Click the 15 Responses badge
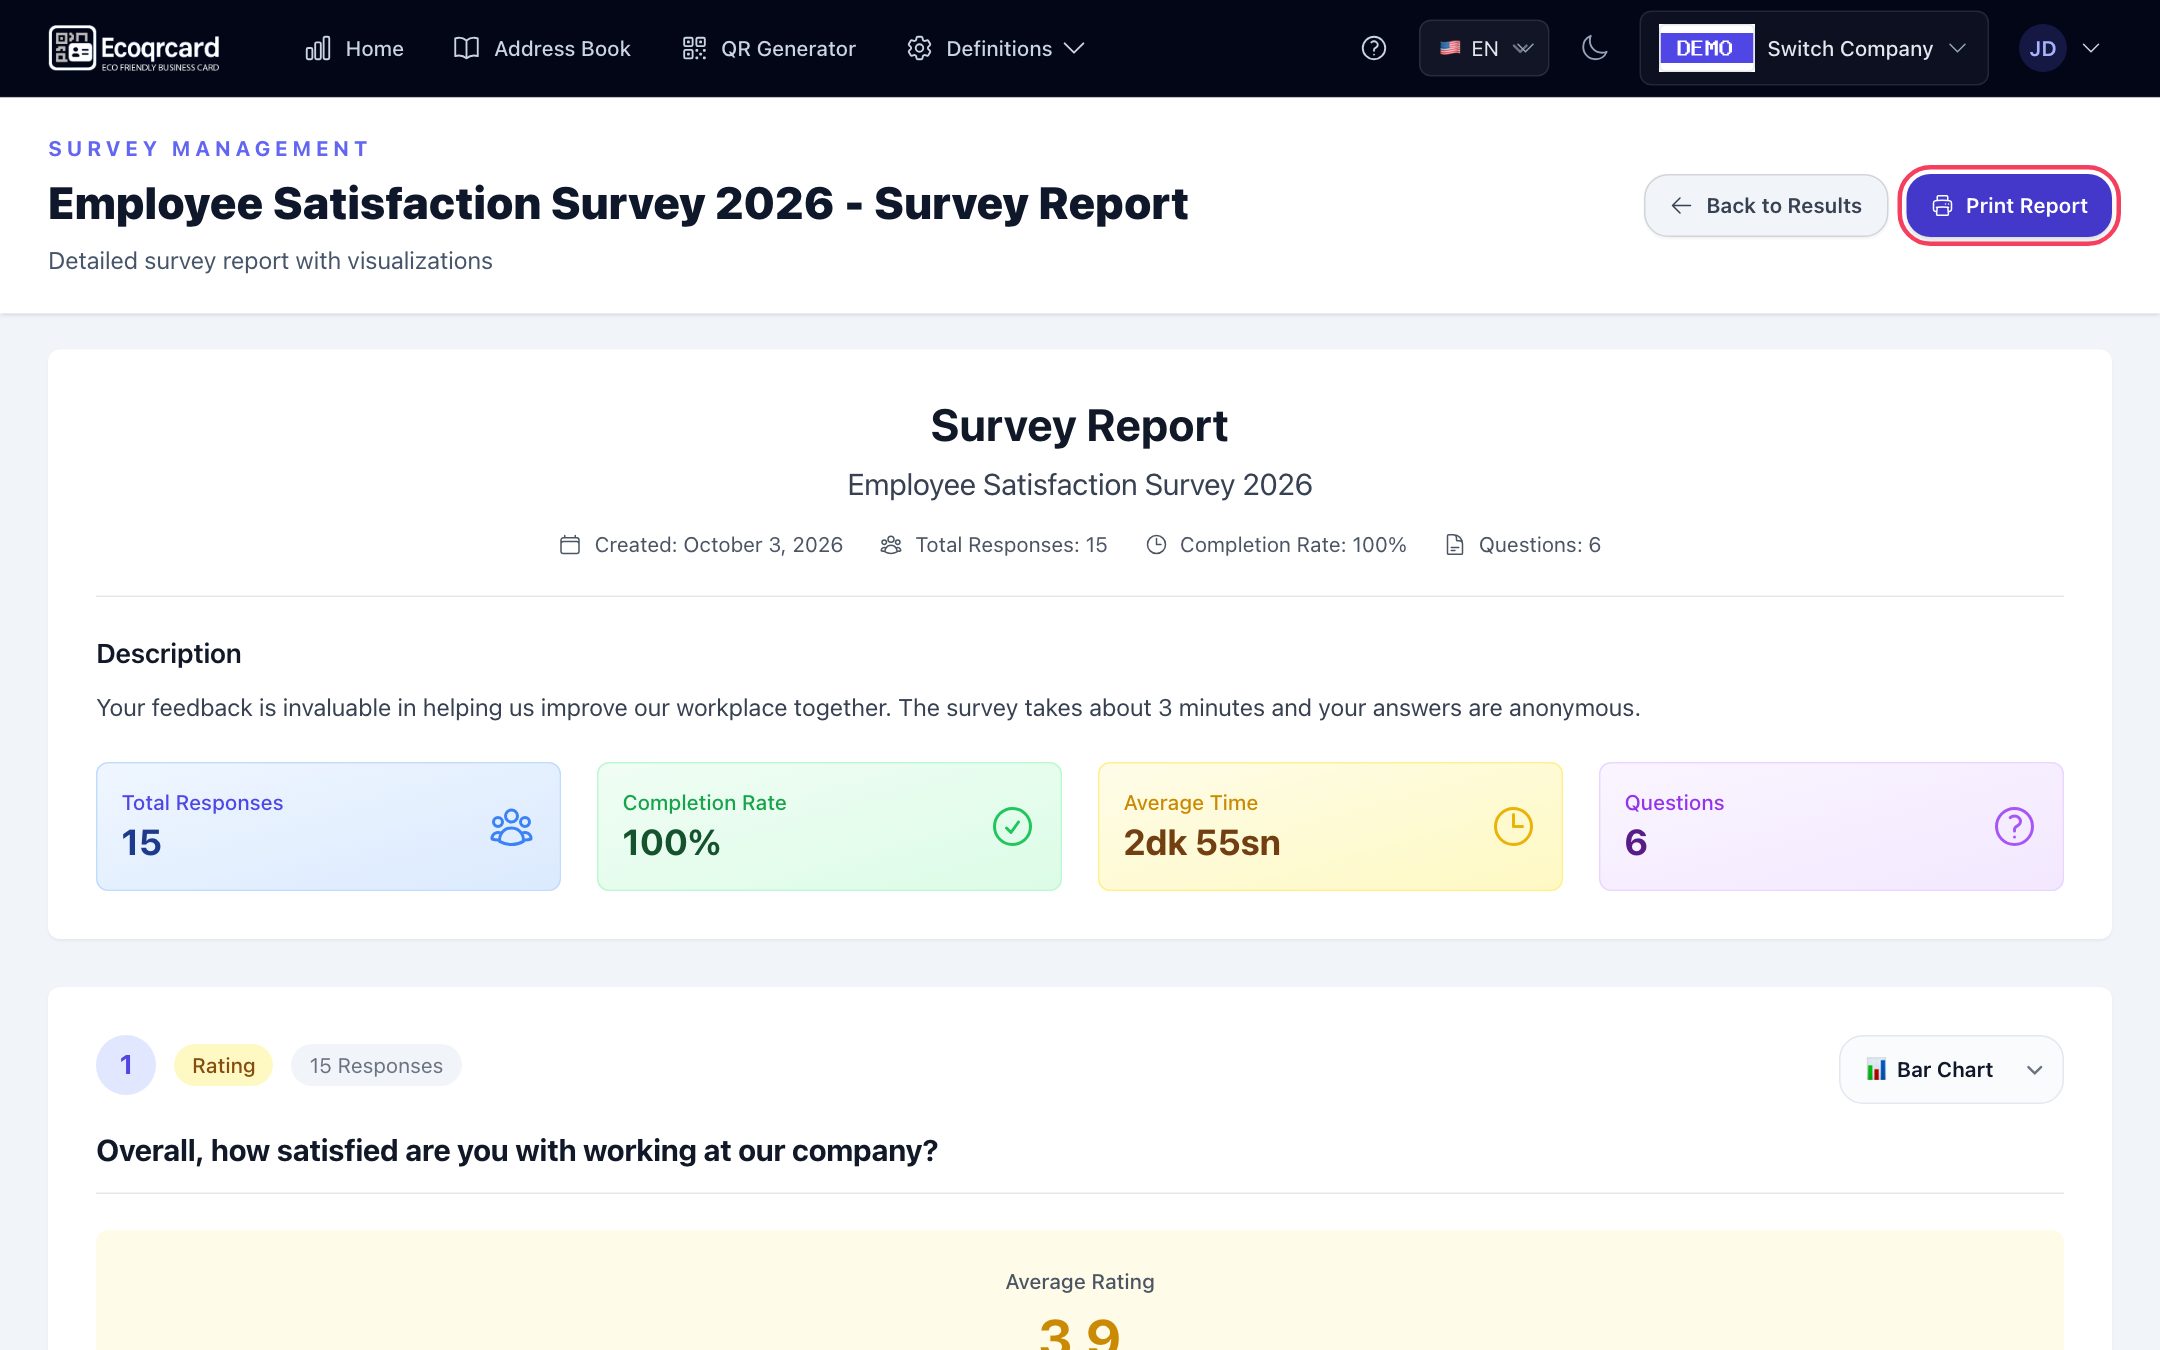The image size is (2160, 1350). point(376,1066)
